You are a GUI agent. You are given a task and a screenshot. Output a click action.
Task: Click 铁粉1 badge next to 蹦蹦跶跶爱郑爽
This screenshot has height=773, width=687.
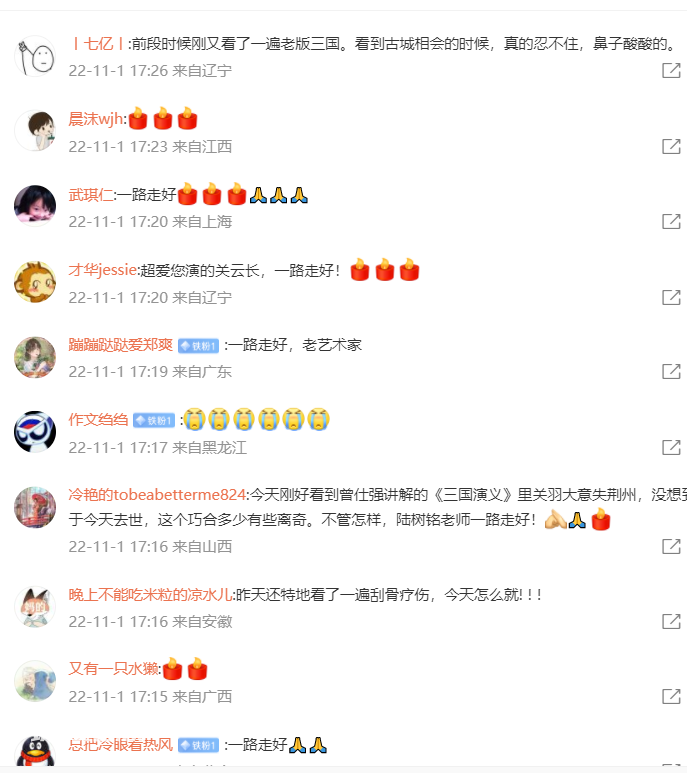click(198, 346)
